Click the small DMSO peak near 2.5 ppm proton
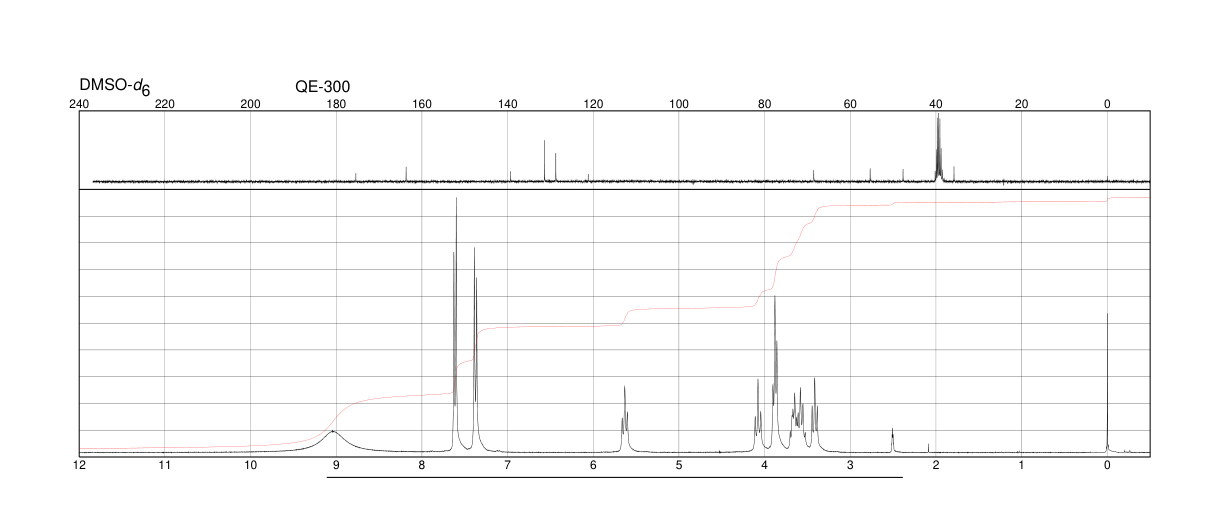Screen dimensions: 1224x528 (x=892, y=440)
